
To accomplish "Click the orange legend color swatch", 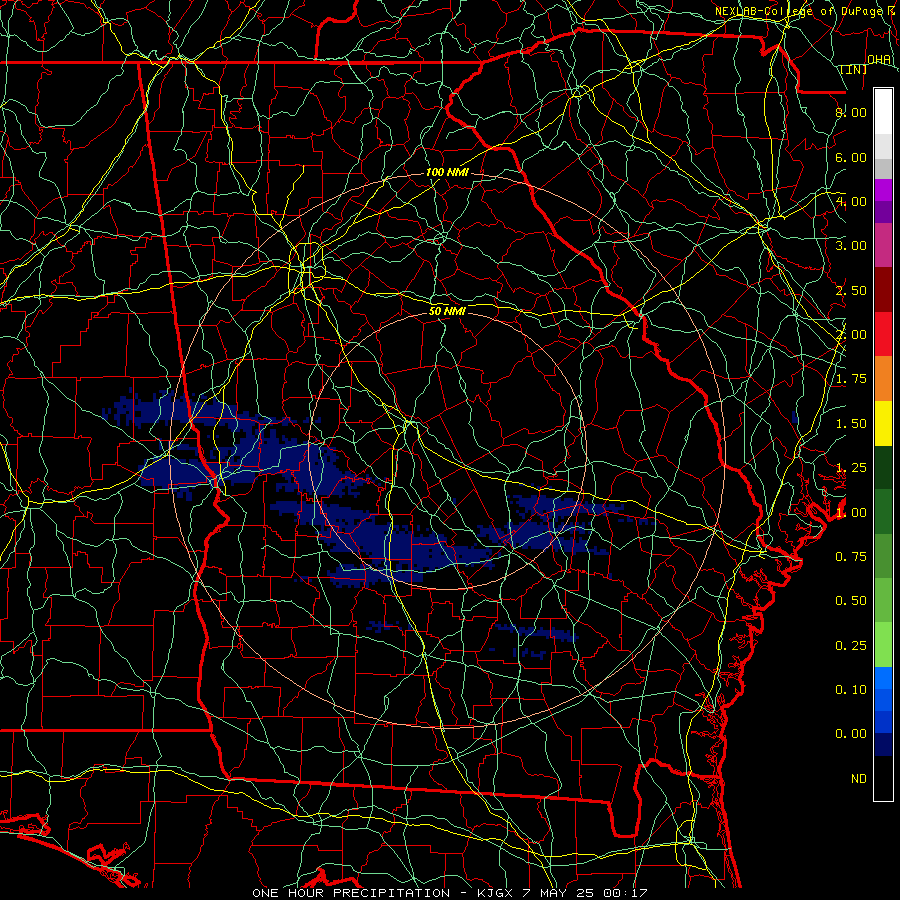I will point(883,379).
